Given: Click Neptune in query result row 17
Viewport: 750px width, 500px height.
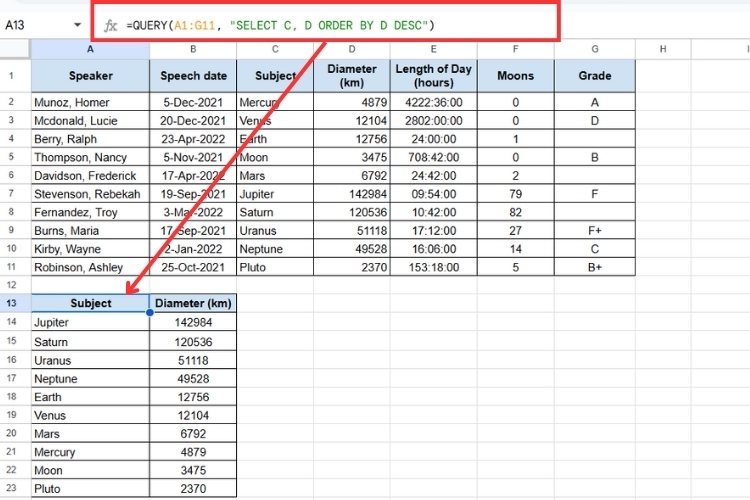Looking at the screenshot, I should click(x=90, y=378).
